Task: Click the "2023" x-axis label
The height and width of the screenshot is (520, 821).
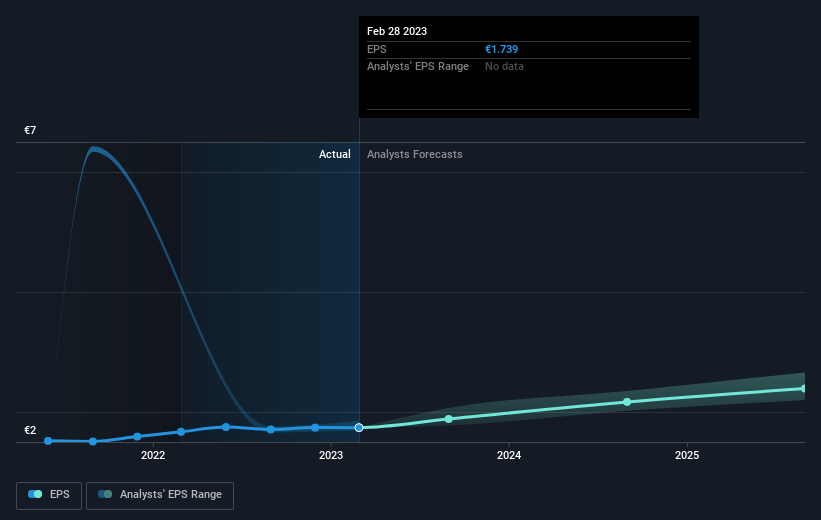Action: coord(331,455)
